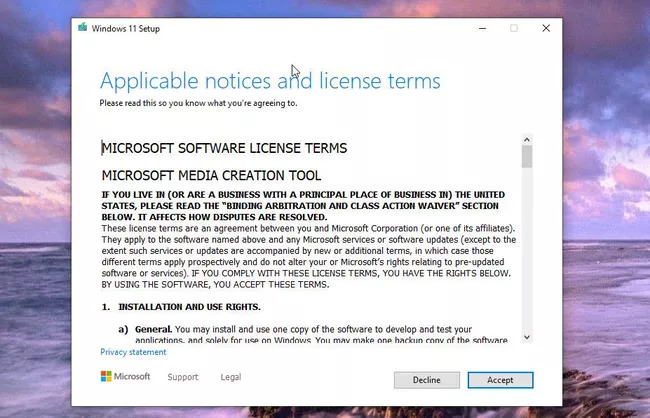Click 'MICROSOFT MEDIA CREATION TOOL' heading
This screenshot has height=418, width=650.
[x=211, y=175]
